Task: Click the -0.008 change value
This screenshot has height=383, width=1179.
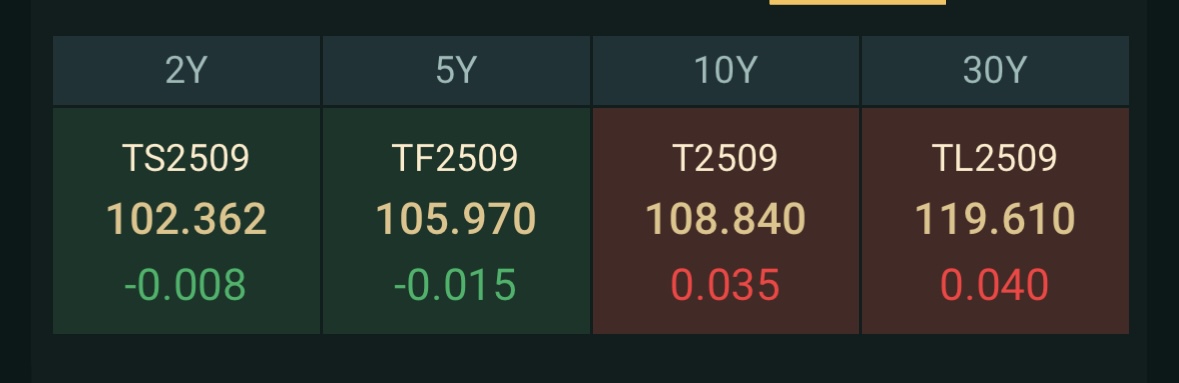Action: pos(185,285)
